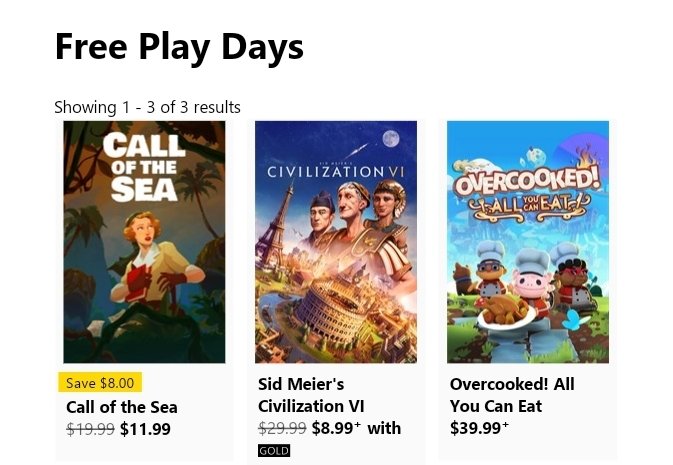673x465 pixels.
Task: Click the moon on Civilization VI cover
Action: (x=391, y=139)
